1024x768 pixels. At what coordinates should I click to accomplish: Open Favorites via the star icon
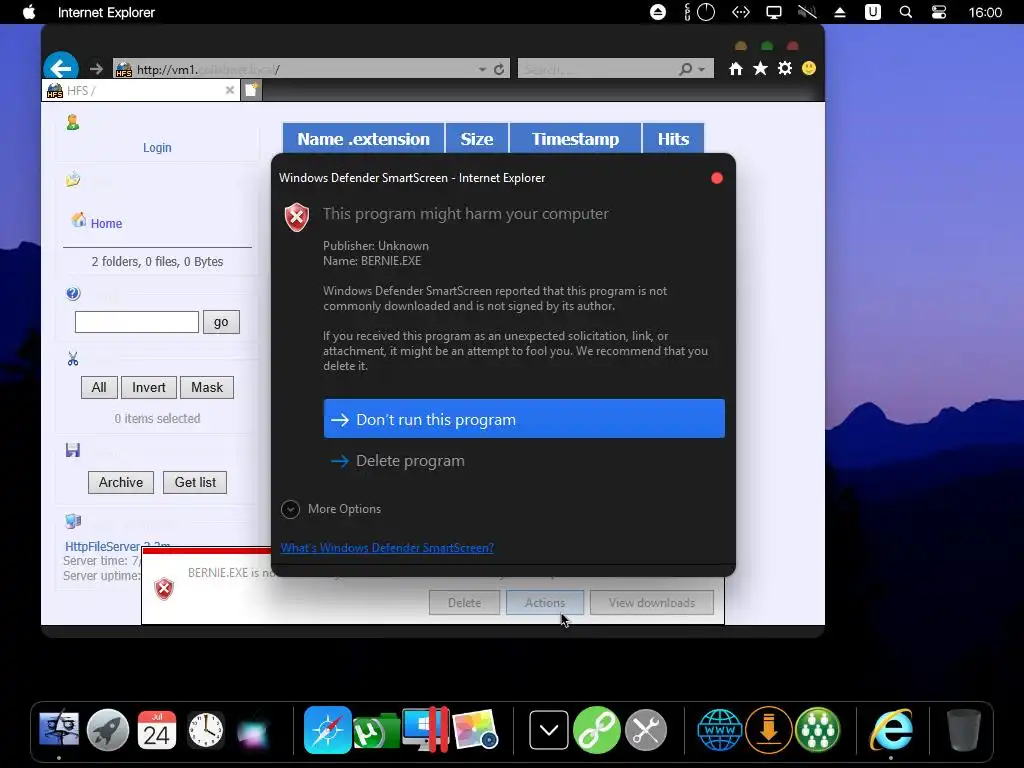pyautogui.click(x=760, y=69)
